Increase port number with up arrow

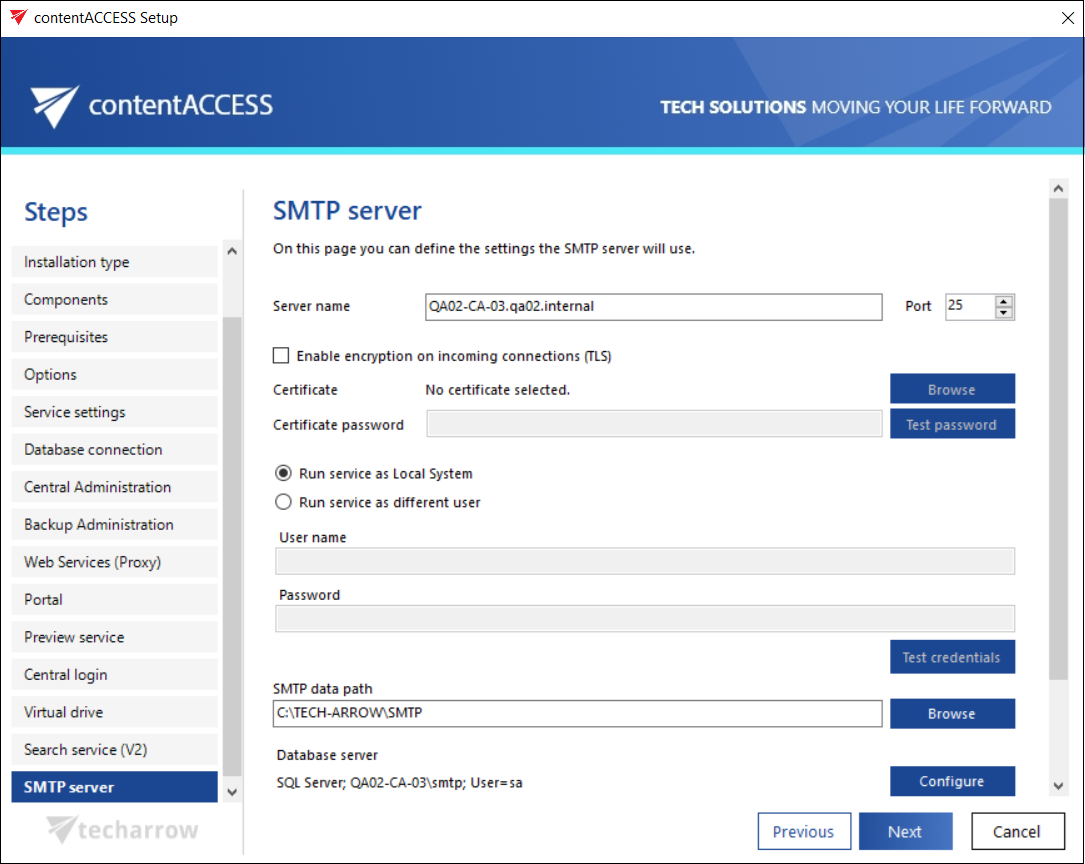coord(1004,301)
